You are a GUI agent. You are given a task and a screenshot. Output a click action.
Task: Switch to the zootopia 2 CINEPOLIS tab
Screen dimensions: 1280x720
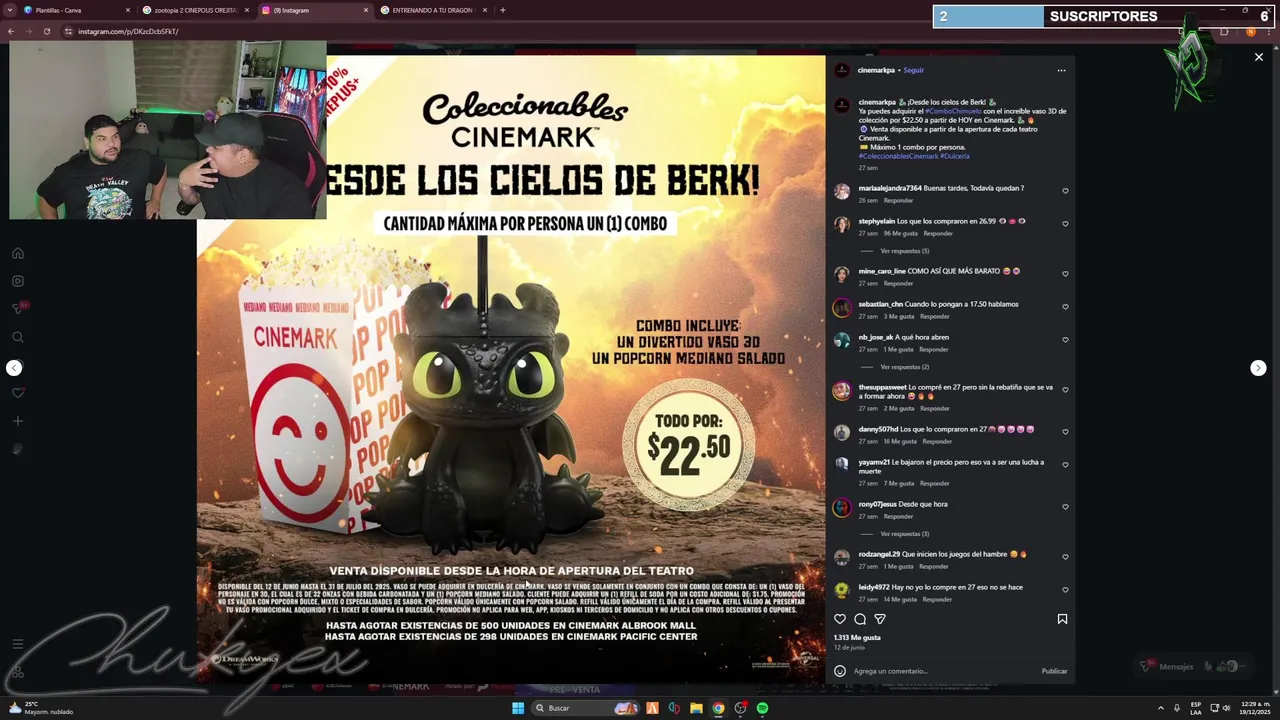195,10
